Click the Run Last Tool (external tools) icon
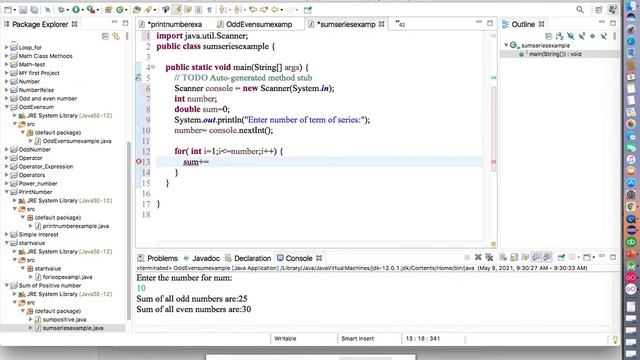The image size is (640, 360). click(91, 9)
